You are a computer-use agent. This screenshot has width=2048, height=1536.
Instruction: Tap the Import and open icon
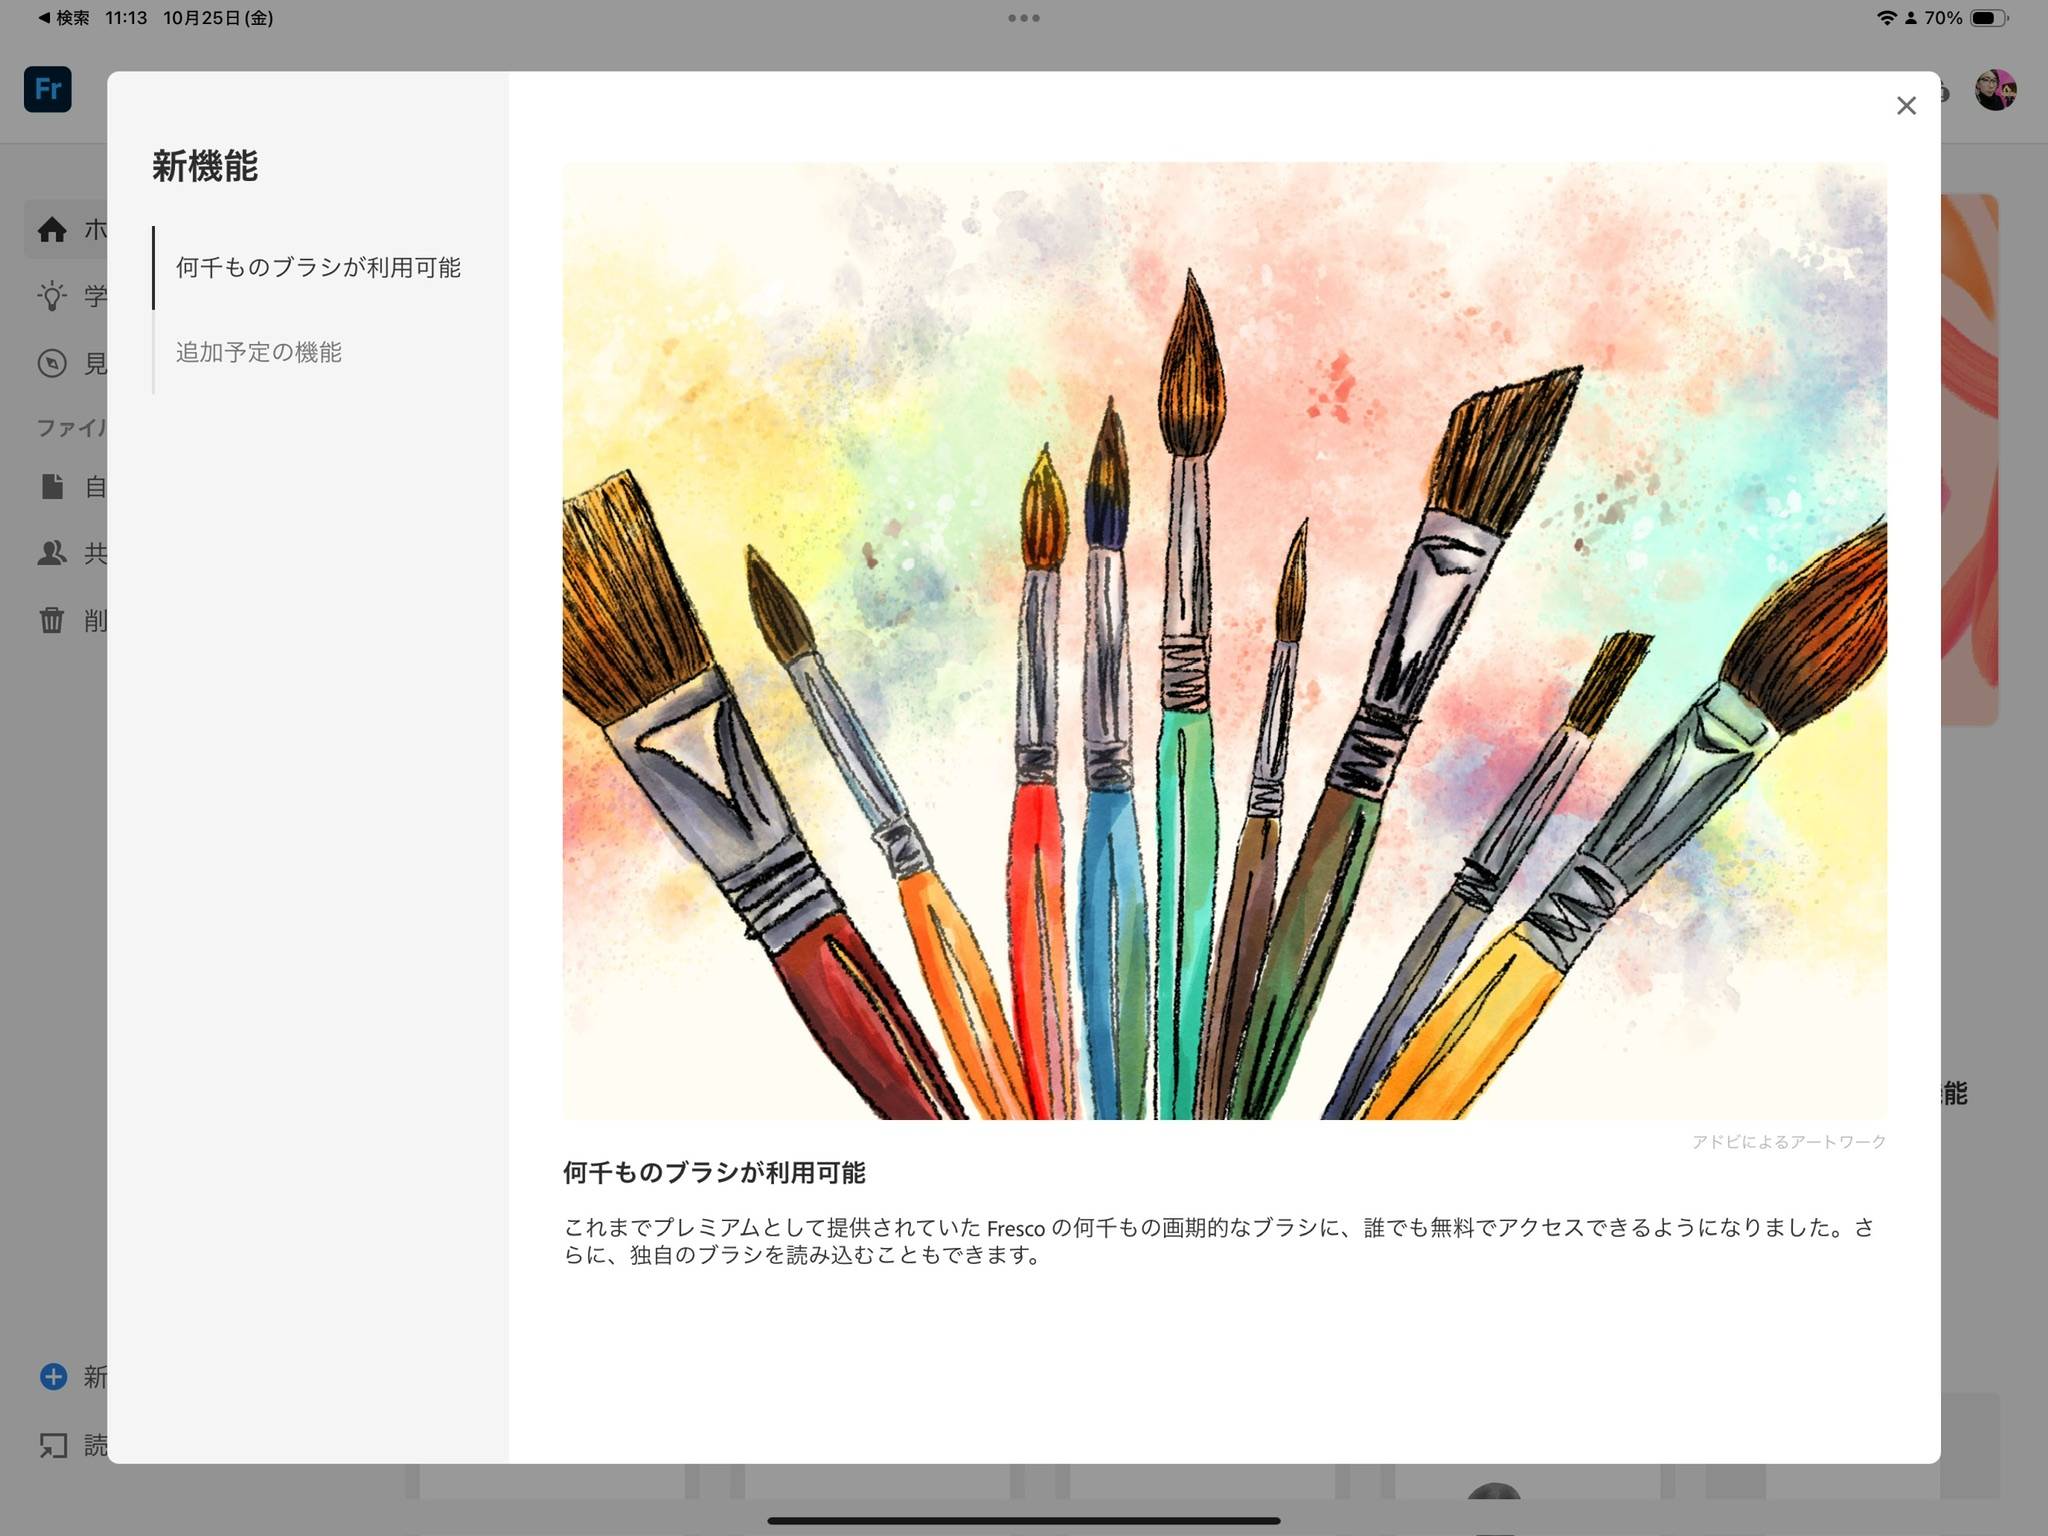[53, 1445]
